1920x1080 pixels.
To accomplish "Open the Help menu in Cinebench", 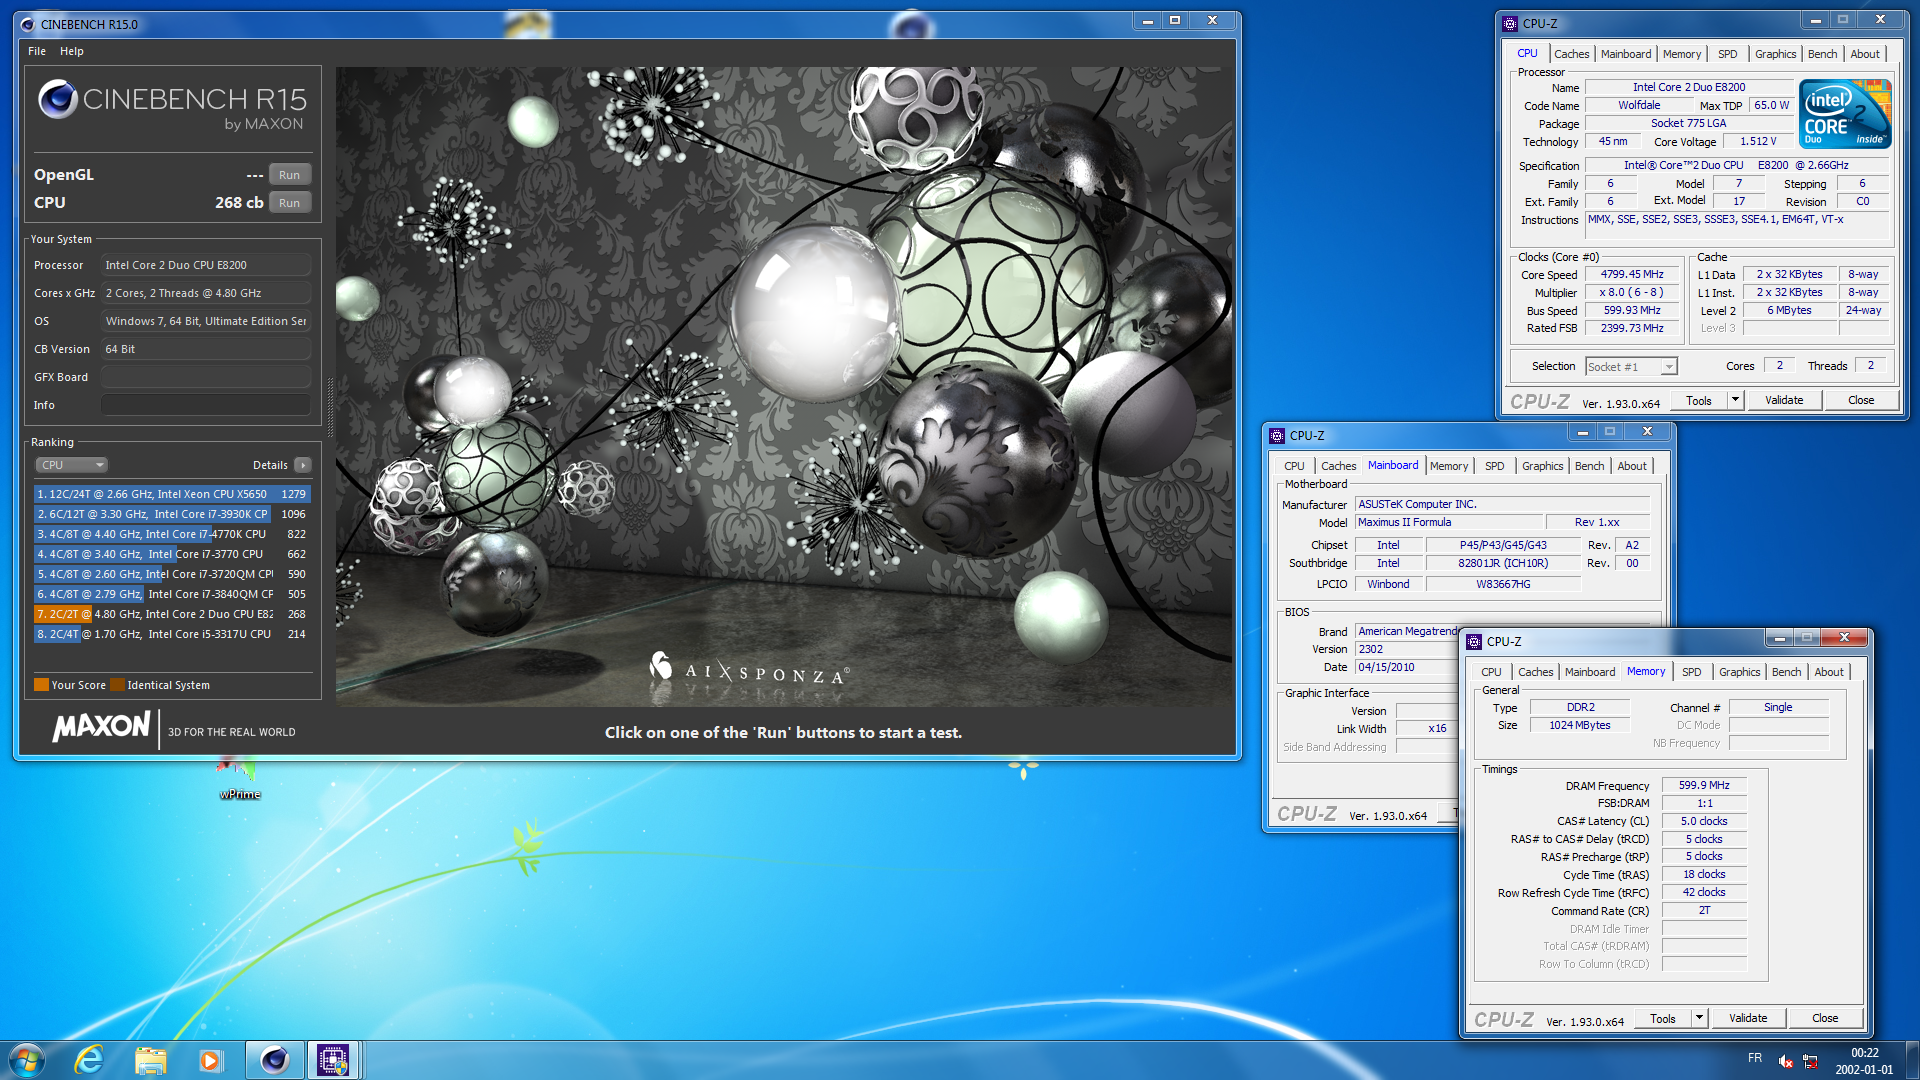I will 72,51.
